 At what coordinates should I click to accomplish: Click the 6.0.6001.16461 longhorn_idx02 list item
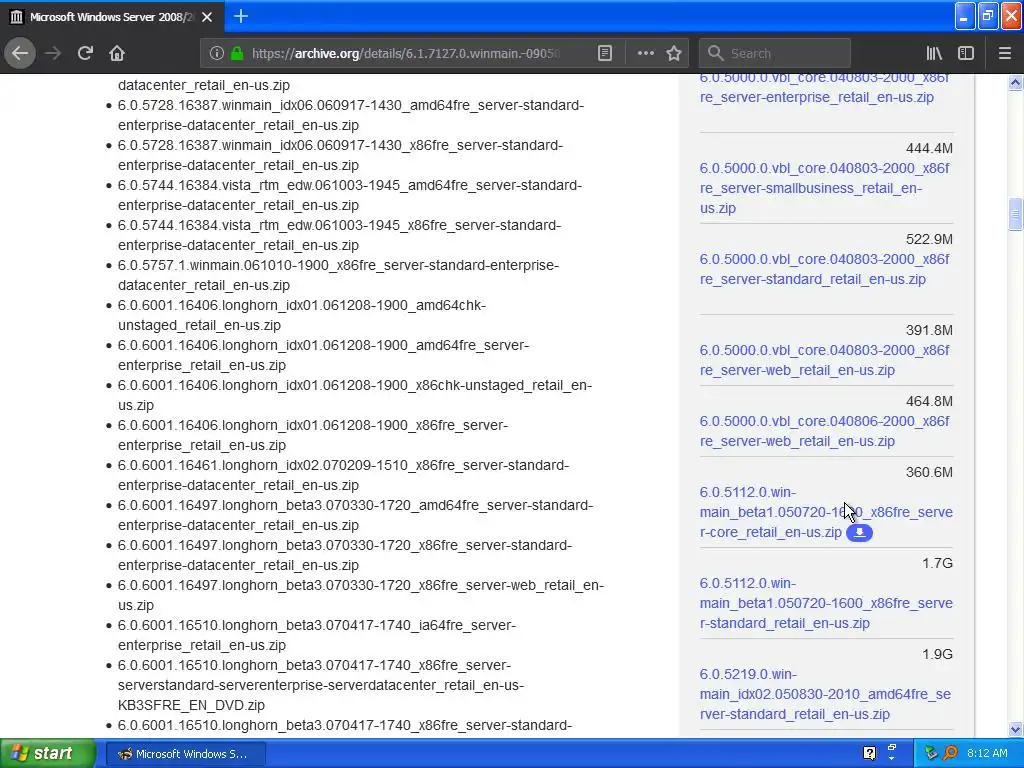click(344, 475)
